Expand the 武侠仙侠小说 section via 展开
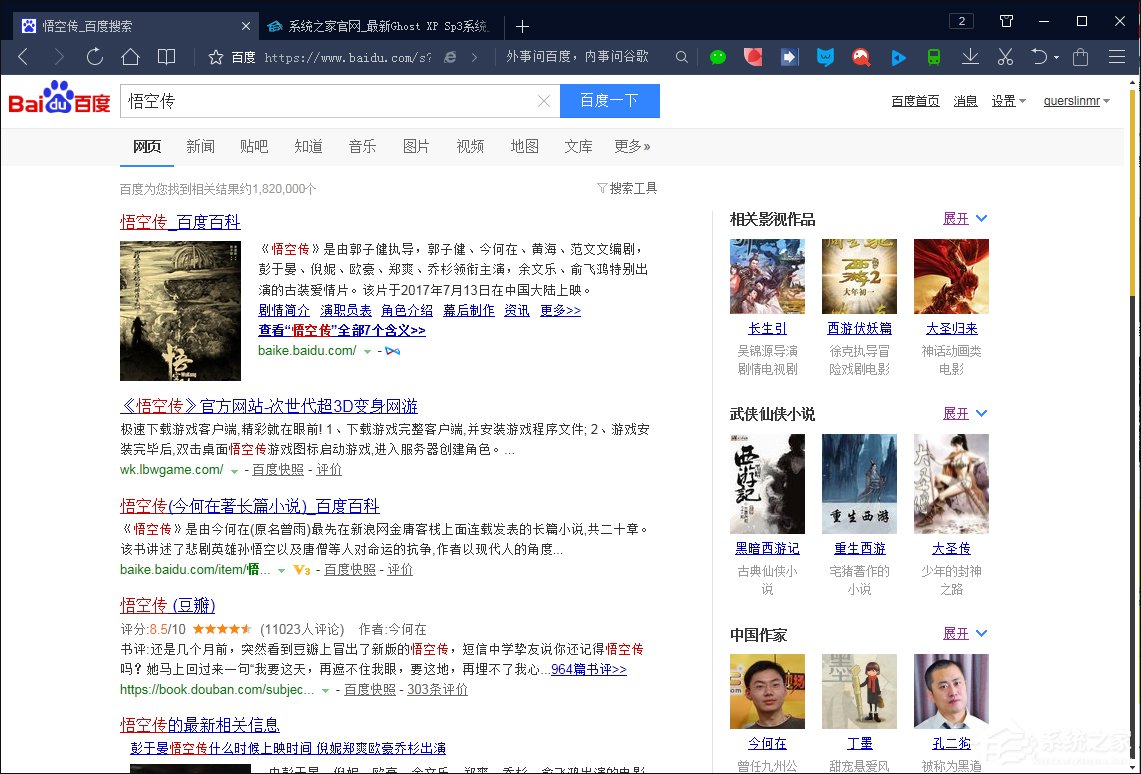The image size is (1141, 774). pos(957,413)
